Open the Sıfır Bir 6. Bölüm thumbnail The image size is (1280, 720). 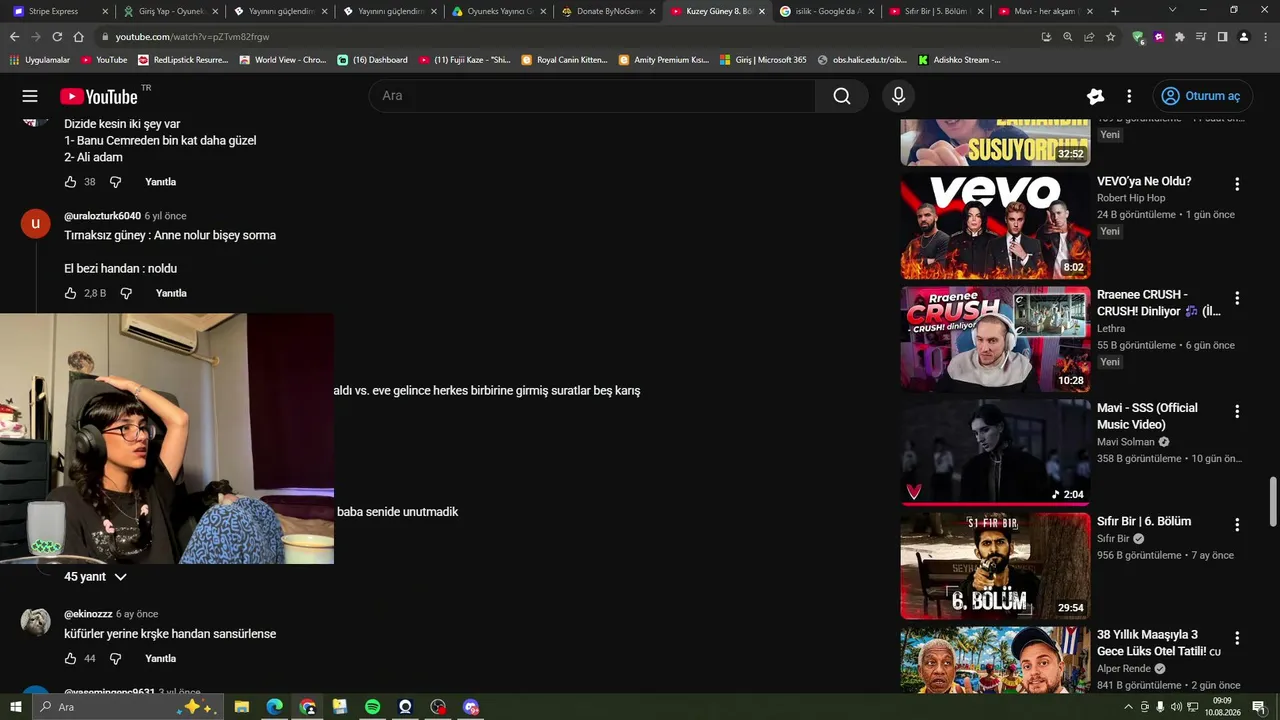coord(995,566)
